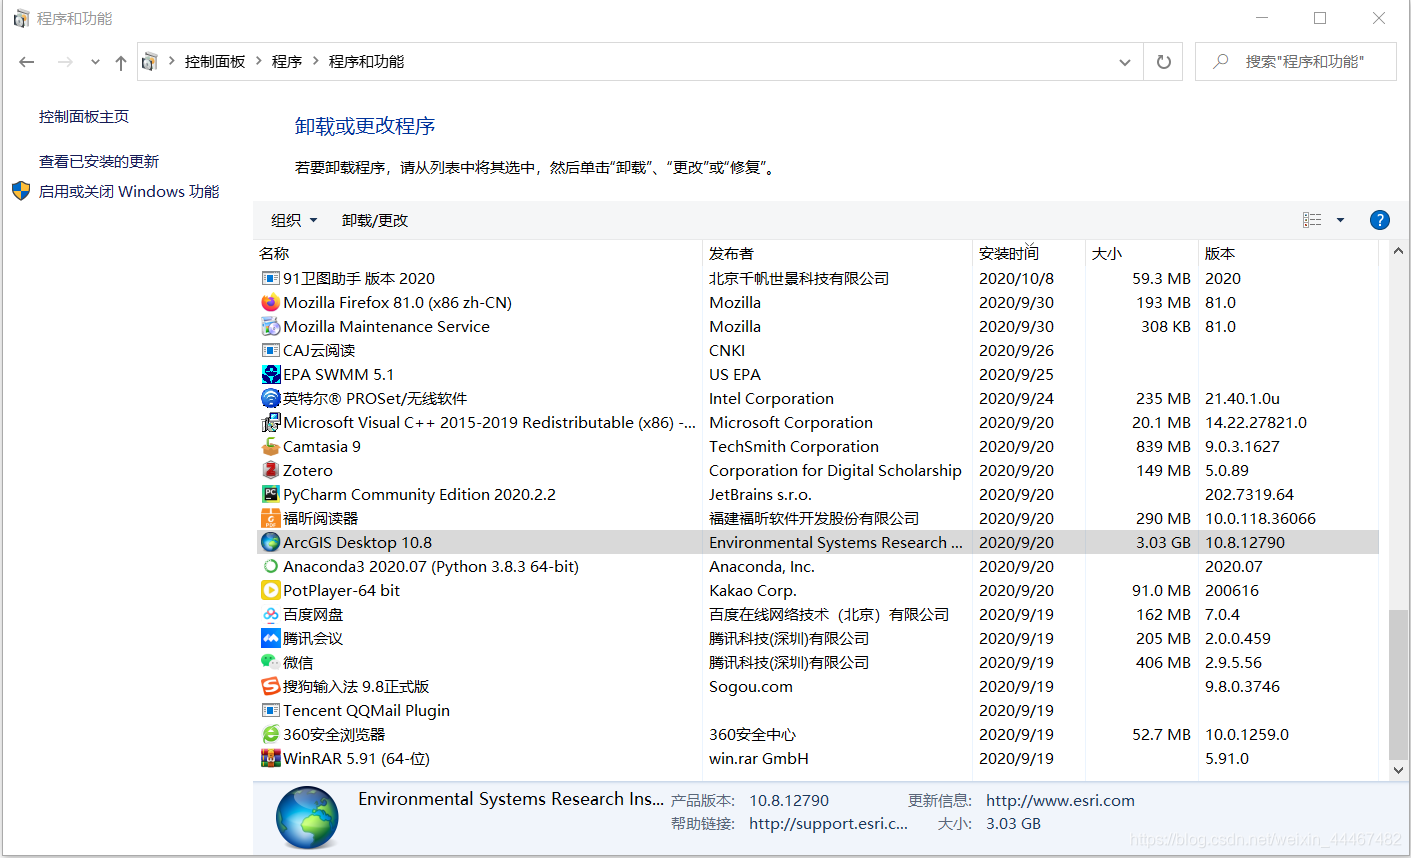Select the Zotero program name

[308, 470]
